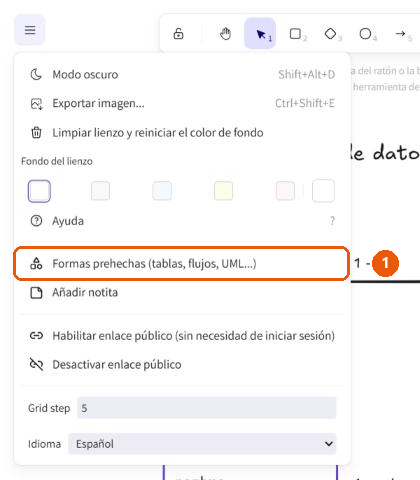The width and height of the screenshot is (420, 480).
Task: Select the Hand pan tool
Action: coord(226,34)
